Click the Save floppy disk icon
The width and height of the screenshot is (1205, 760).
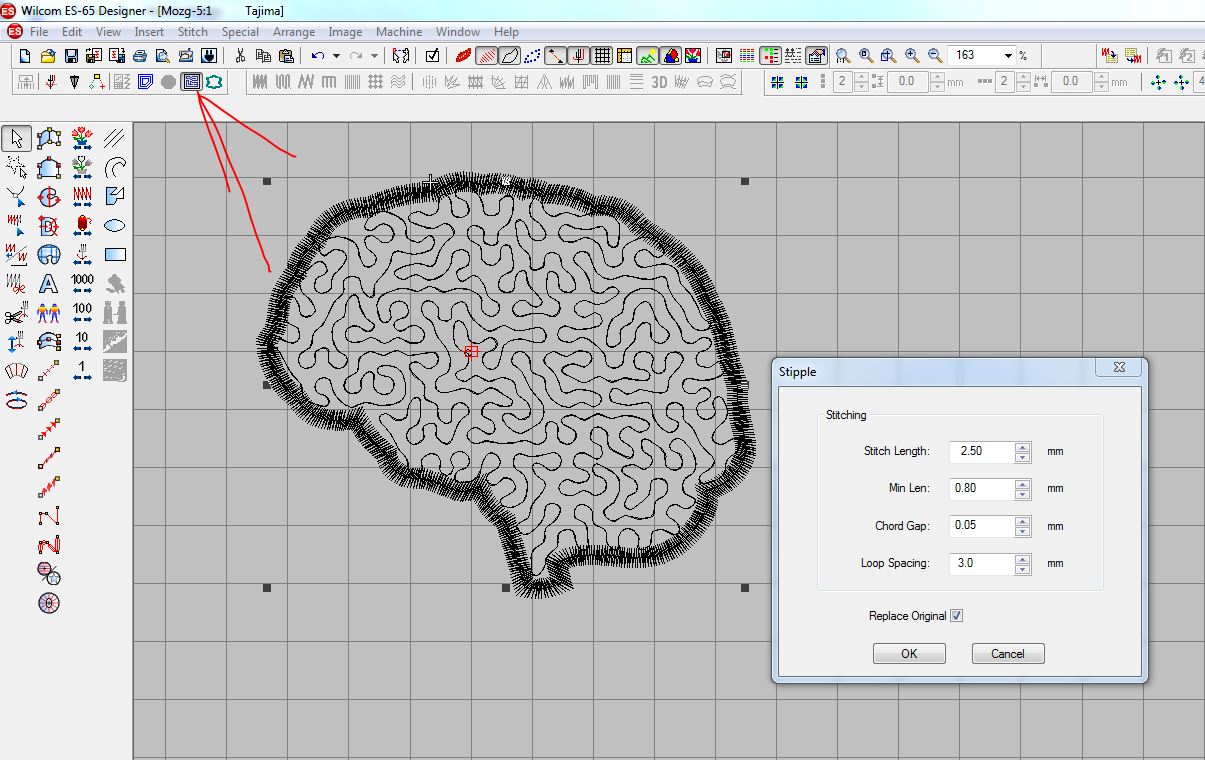[71, 56]
